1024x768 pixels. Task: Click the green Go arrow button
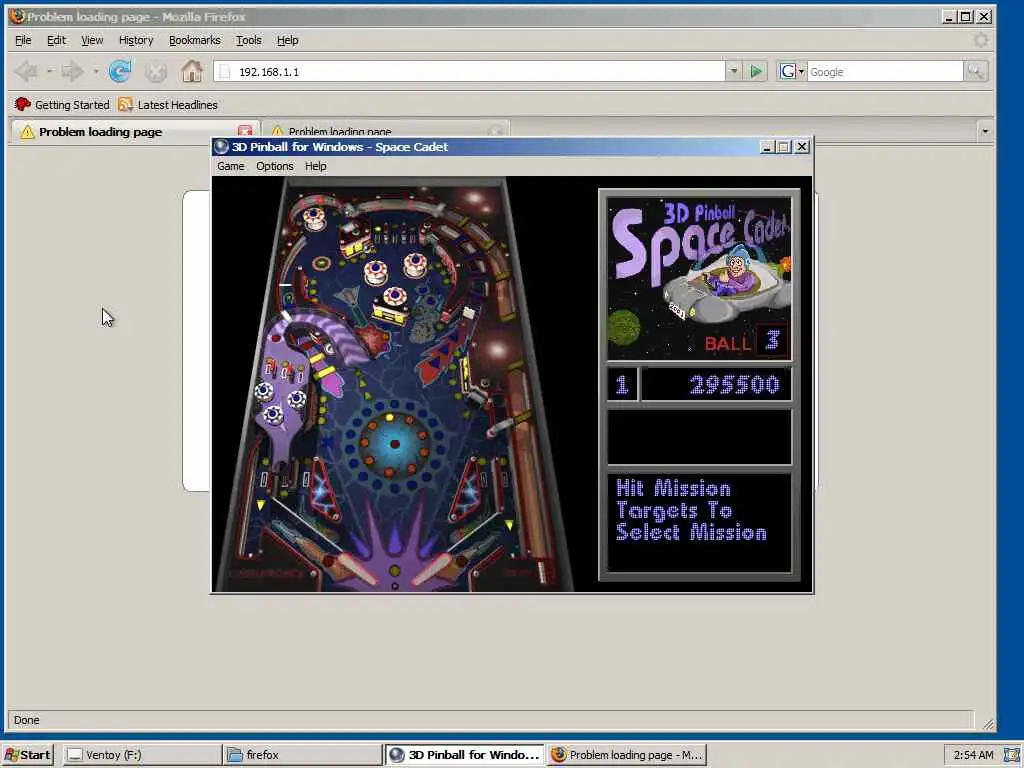tap(756, 71)
